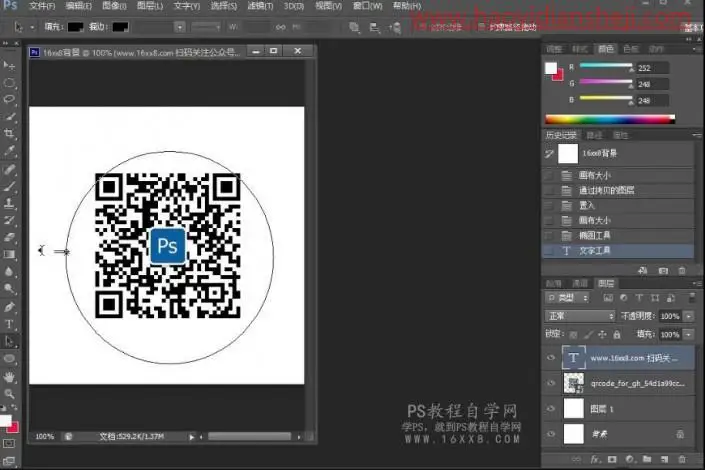Click path operations icon in options bar
Viewport: 705px width, 470px height.
click(x=354, y=27)
